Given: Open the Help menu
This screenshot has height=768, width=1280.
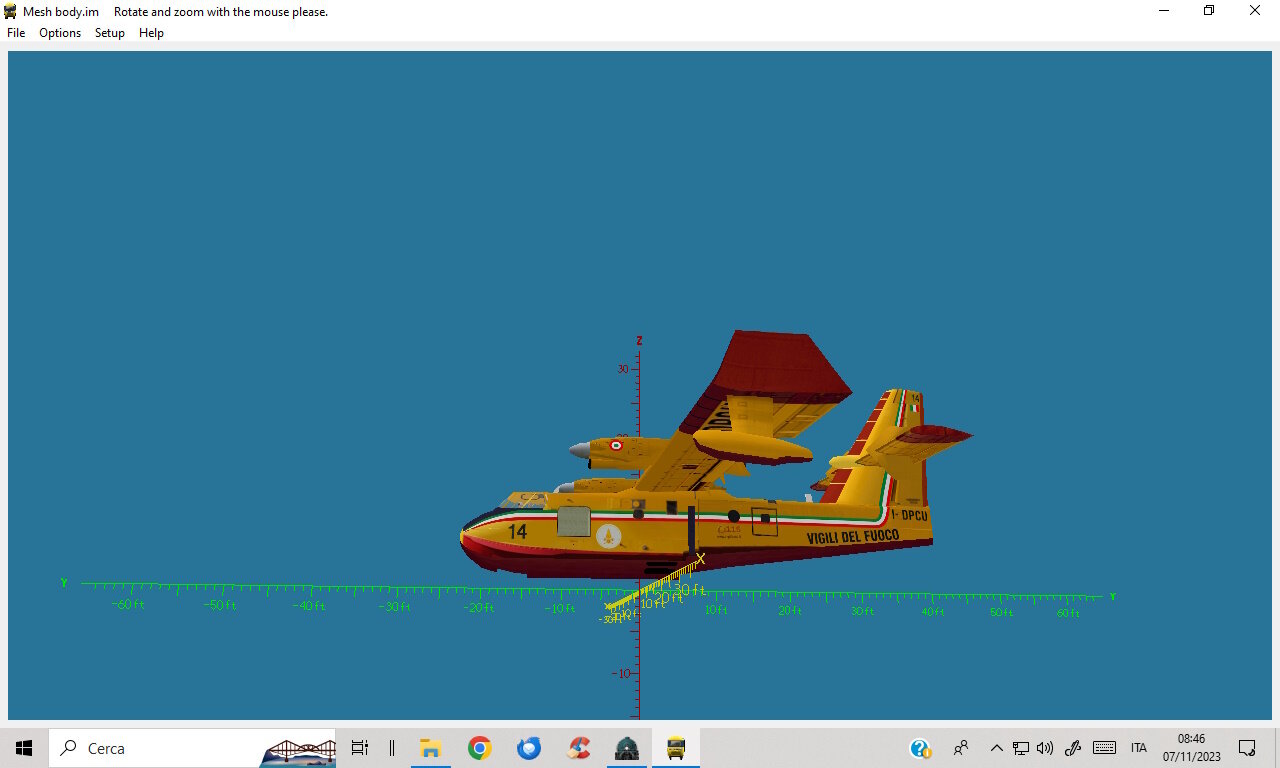Looking at the screenshot, I should [x=151, y=33].
